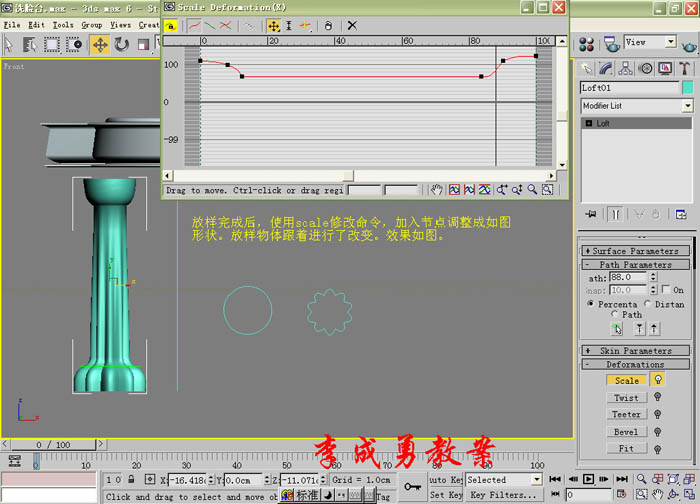Expand the Surface Parameters rollout
Screen dimensions: 700x504
click(636, 251)
